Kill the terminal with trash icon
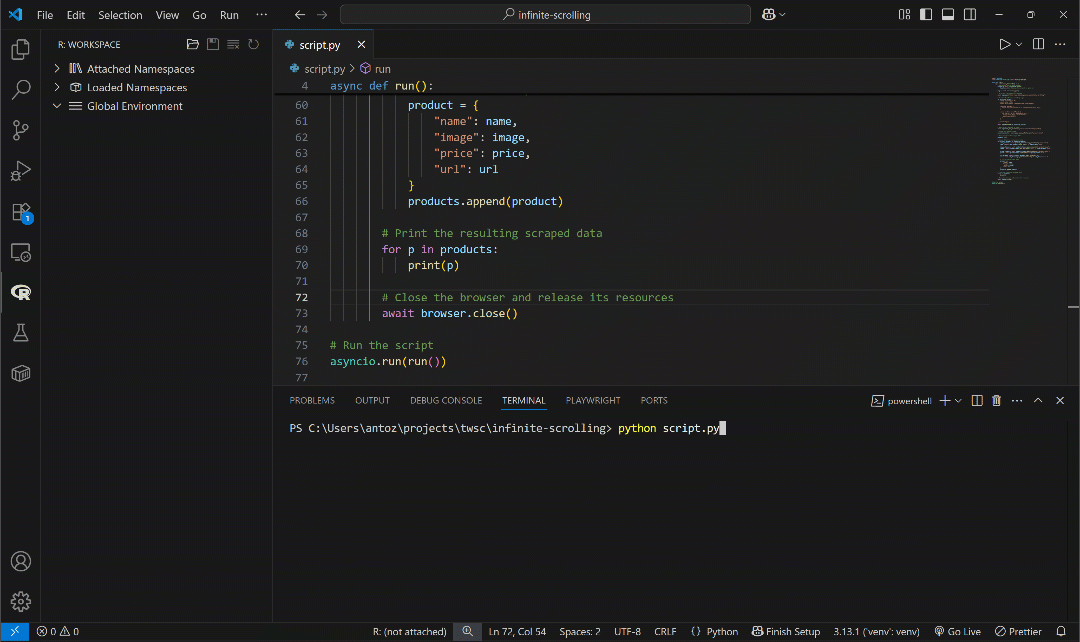 tap(996, 401)
